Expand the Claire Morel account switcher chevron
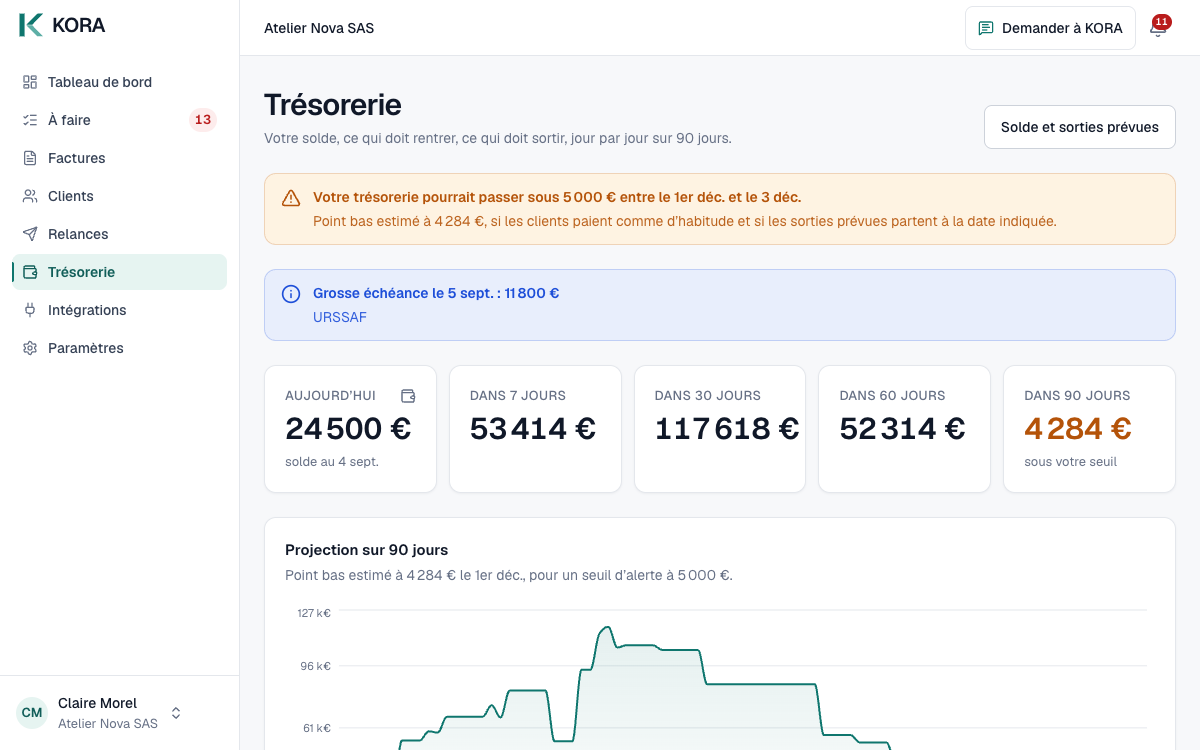This screenshot has width=1200, height=750. [x=176, y=713]
